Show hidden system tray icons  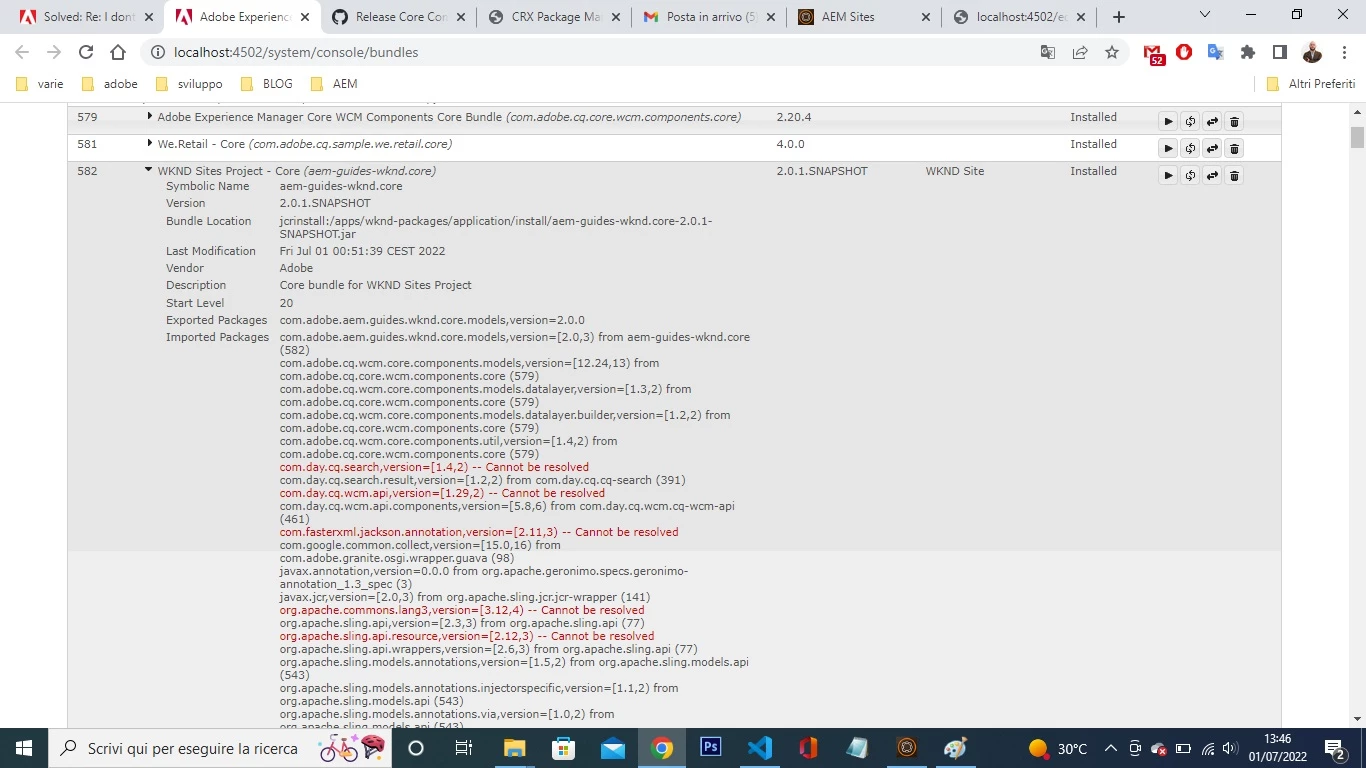pyautogui.click(x=1111, y=748)
